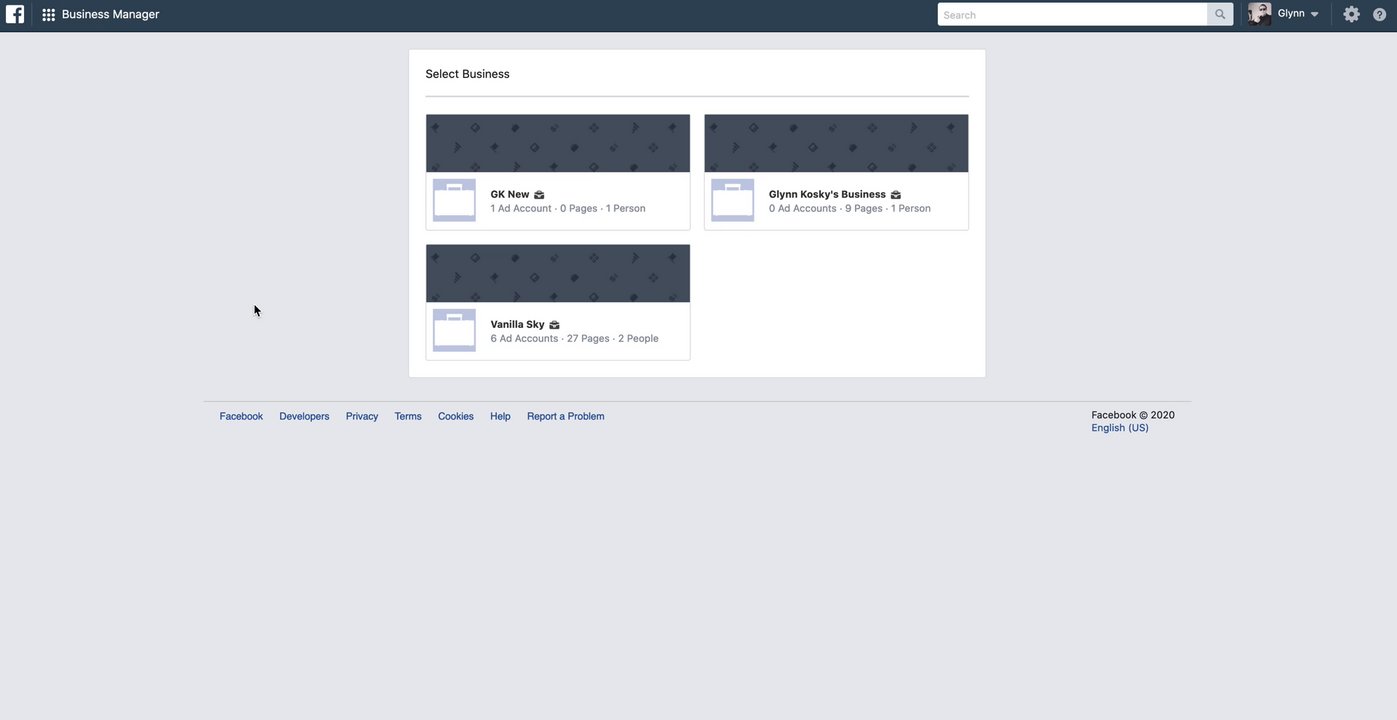Click '6 Ad Accounts · 27 Pages · 2 People' text
Screen dimensions: 1397x720
(x=575, y=338)
